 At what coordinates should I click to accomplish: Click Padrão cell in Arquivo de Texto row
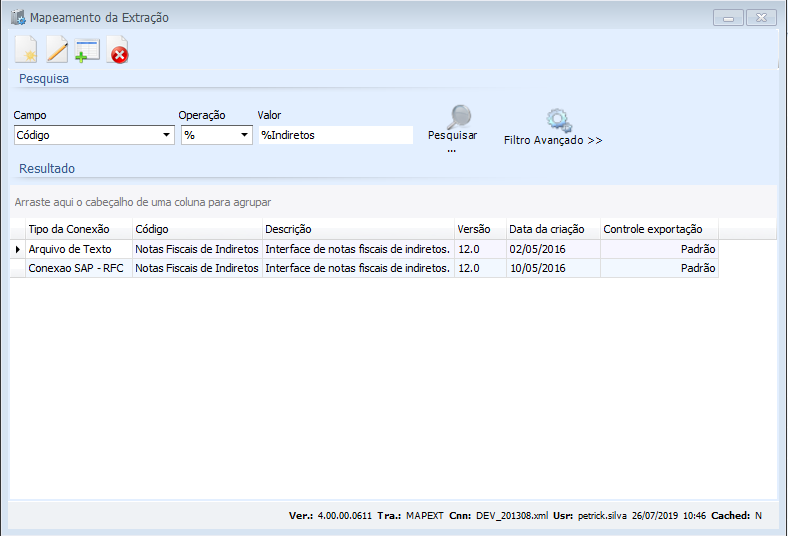point(659,249)
